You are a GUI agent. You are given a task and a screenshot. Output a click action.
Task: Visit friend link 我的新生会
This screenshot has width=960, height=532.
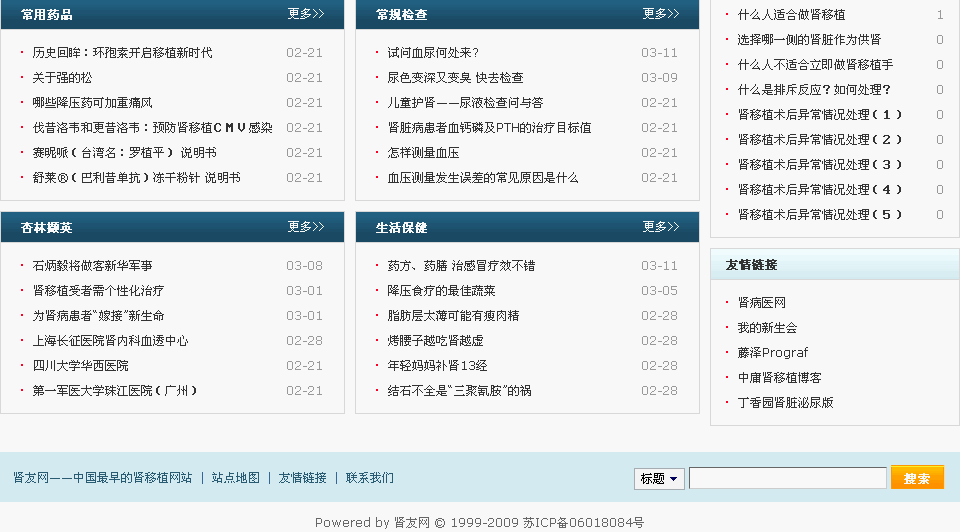pos(767,328)
